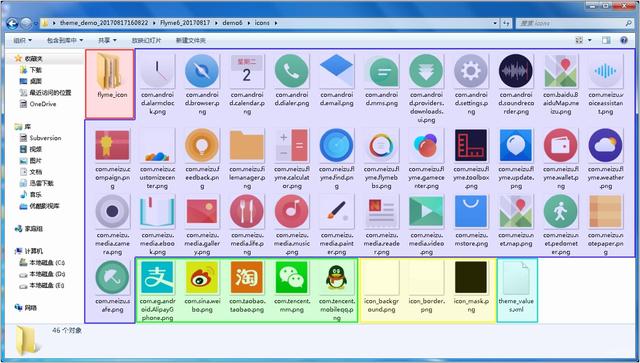Select com.android.browser.png compass icon

202,71
